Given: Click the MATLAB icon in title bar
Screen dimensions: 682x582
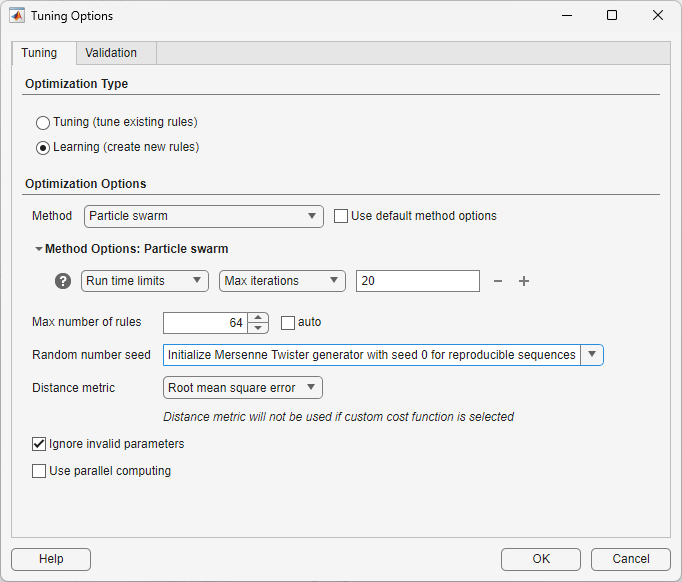Looking at the screenshot, I should tap(16, 16).
